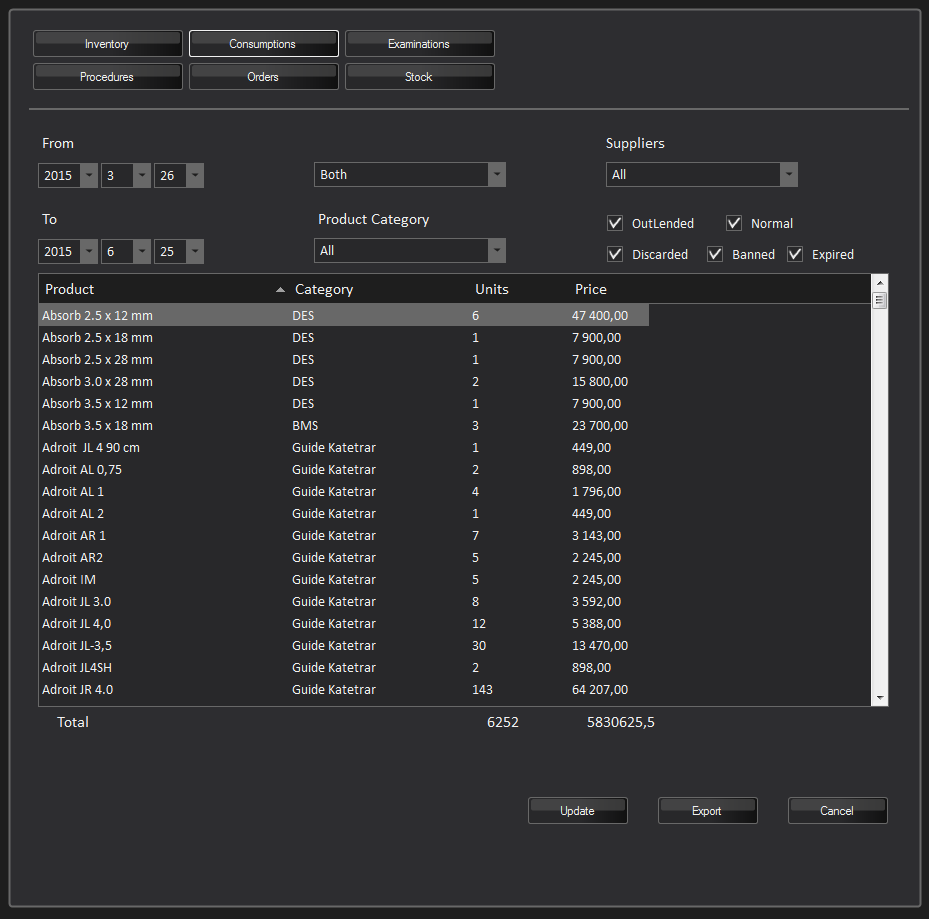This screenshot has height=919, width=929.
Task: Click the Update button
Action: pos(578,811)
